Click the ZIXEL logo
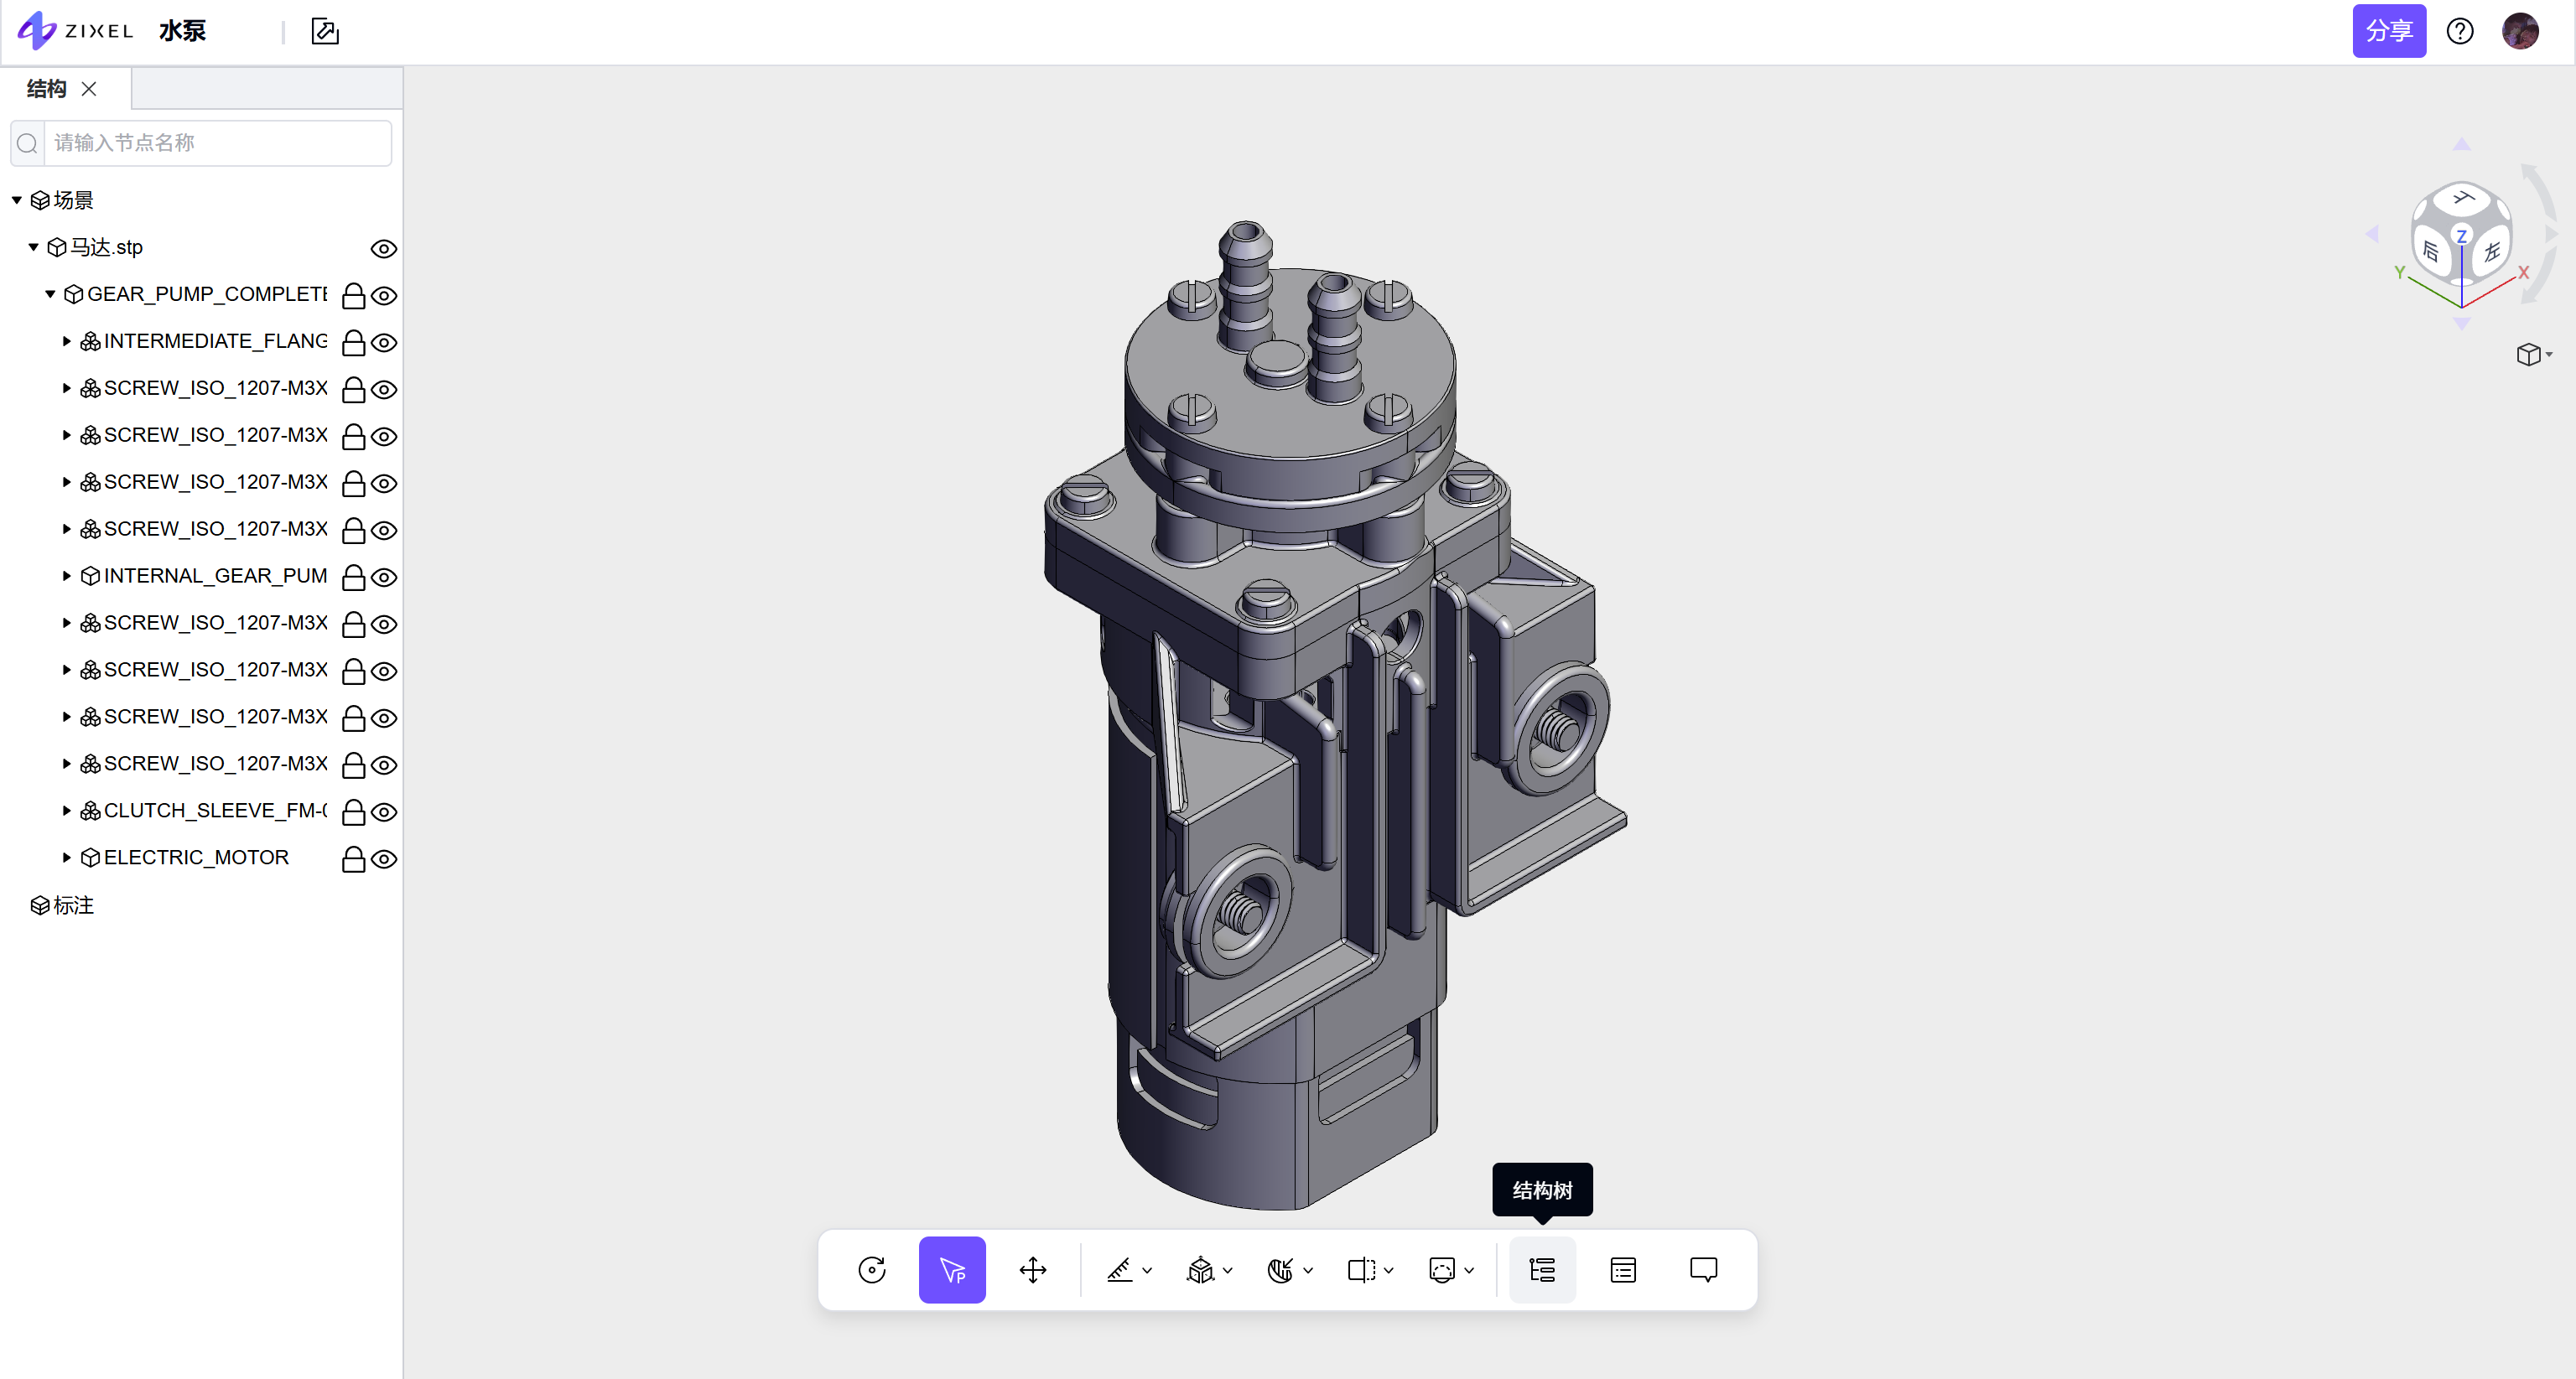 point(76,31)
